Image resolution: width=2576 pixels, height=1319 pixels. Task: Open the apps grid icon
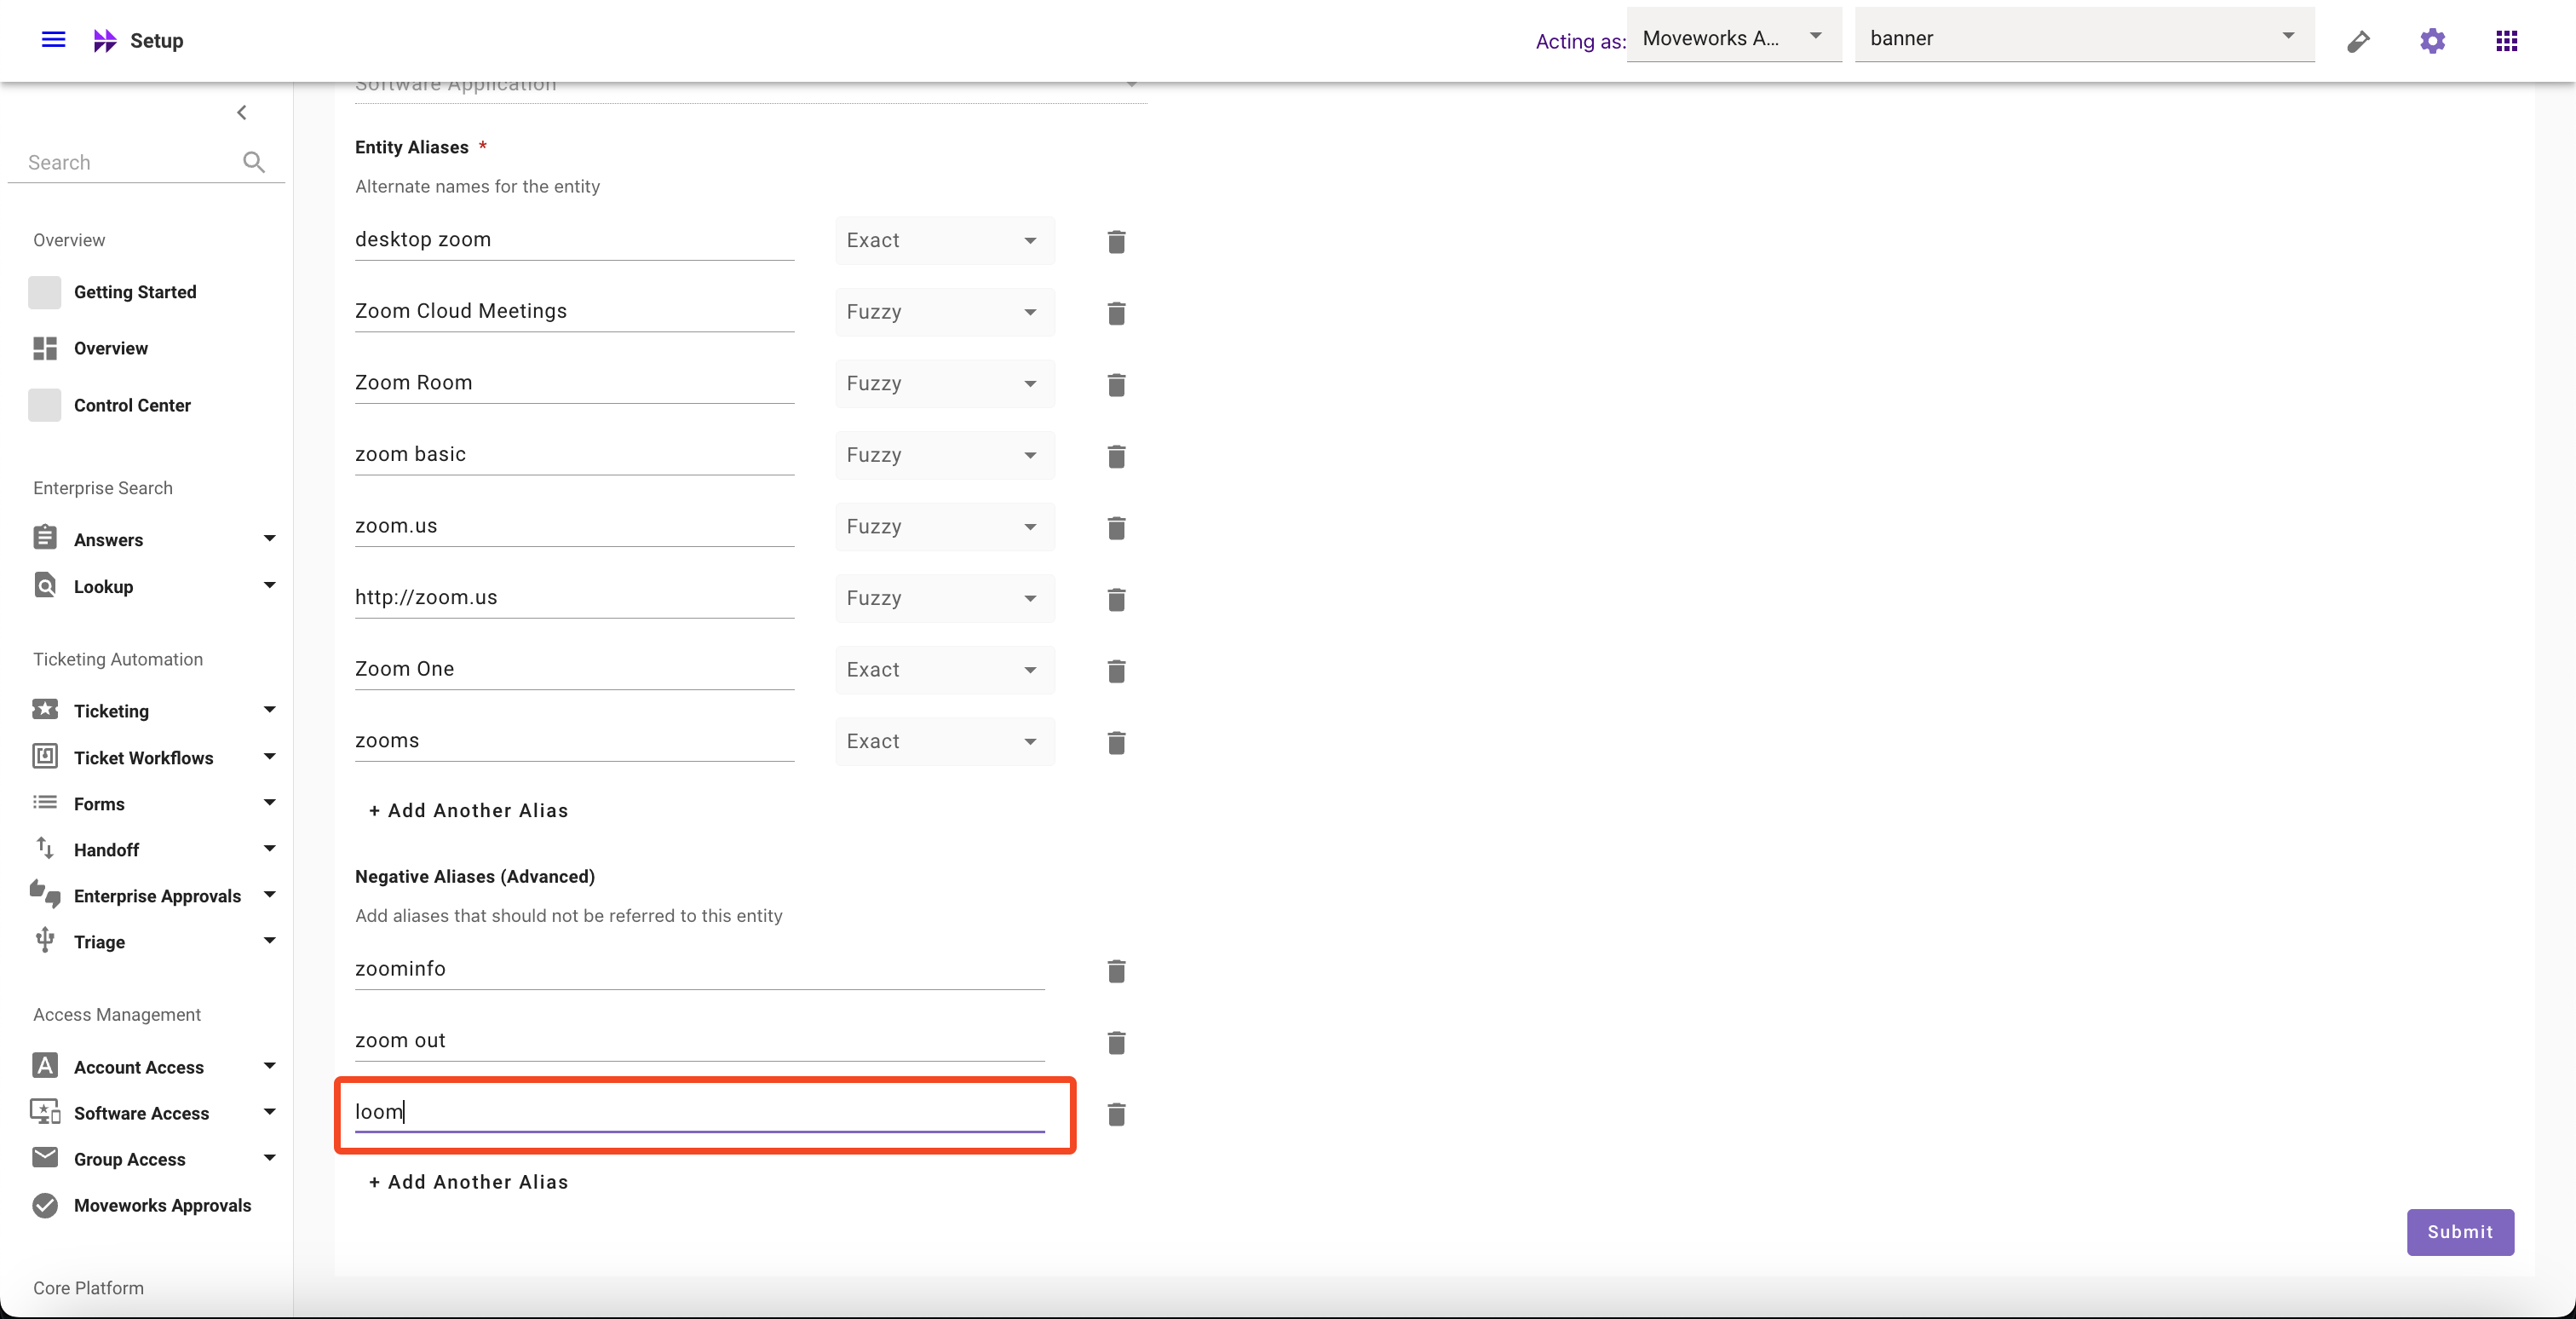(2506, 40)
